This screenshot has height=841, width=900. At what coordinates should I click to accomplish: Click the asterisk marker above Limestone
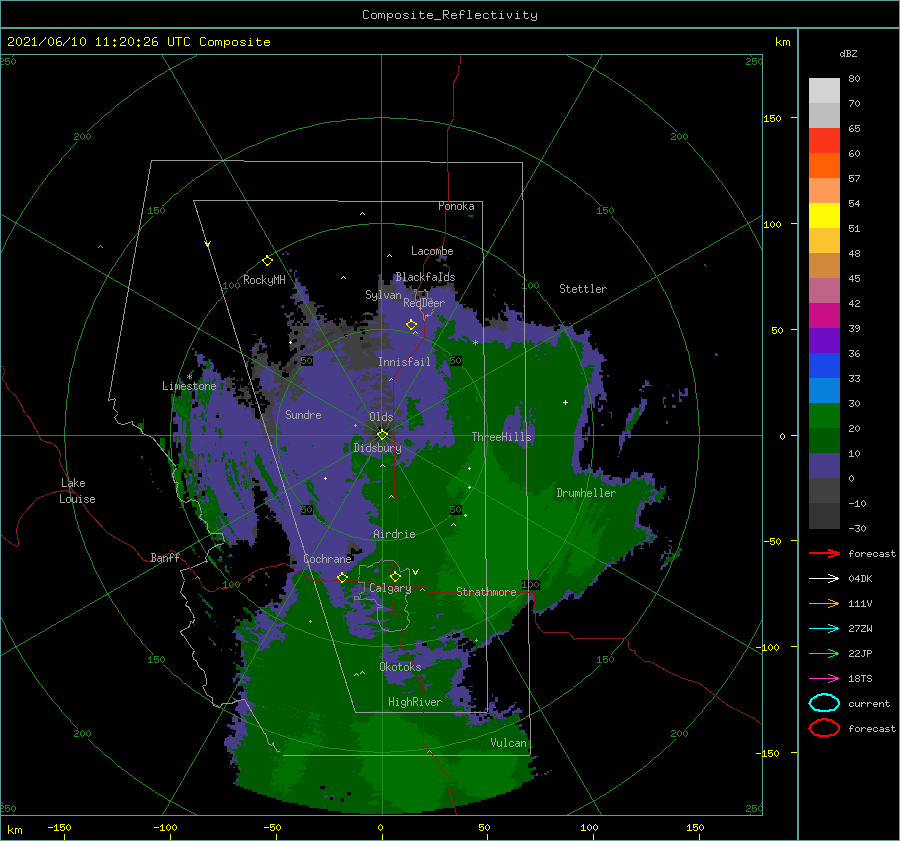[189, 377]
